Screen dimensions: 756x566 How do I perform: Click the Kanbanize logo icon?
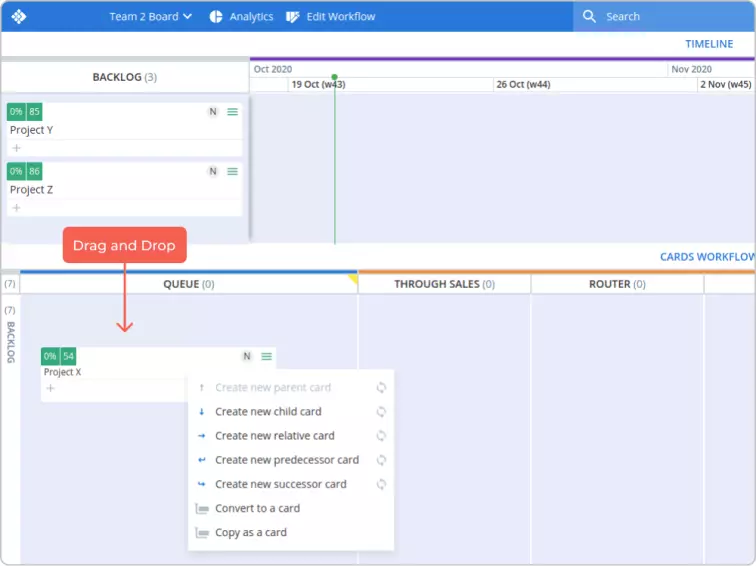pyautogui.click(x=19, y=16)
